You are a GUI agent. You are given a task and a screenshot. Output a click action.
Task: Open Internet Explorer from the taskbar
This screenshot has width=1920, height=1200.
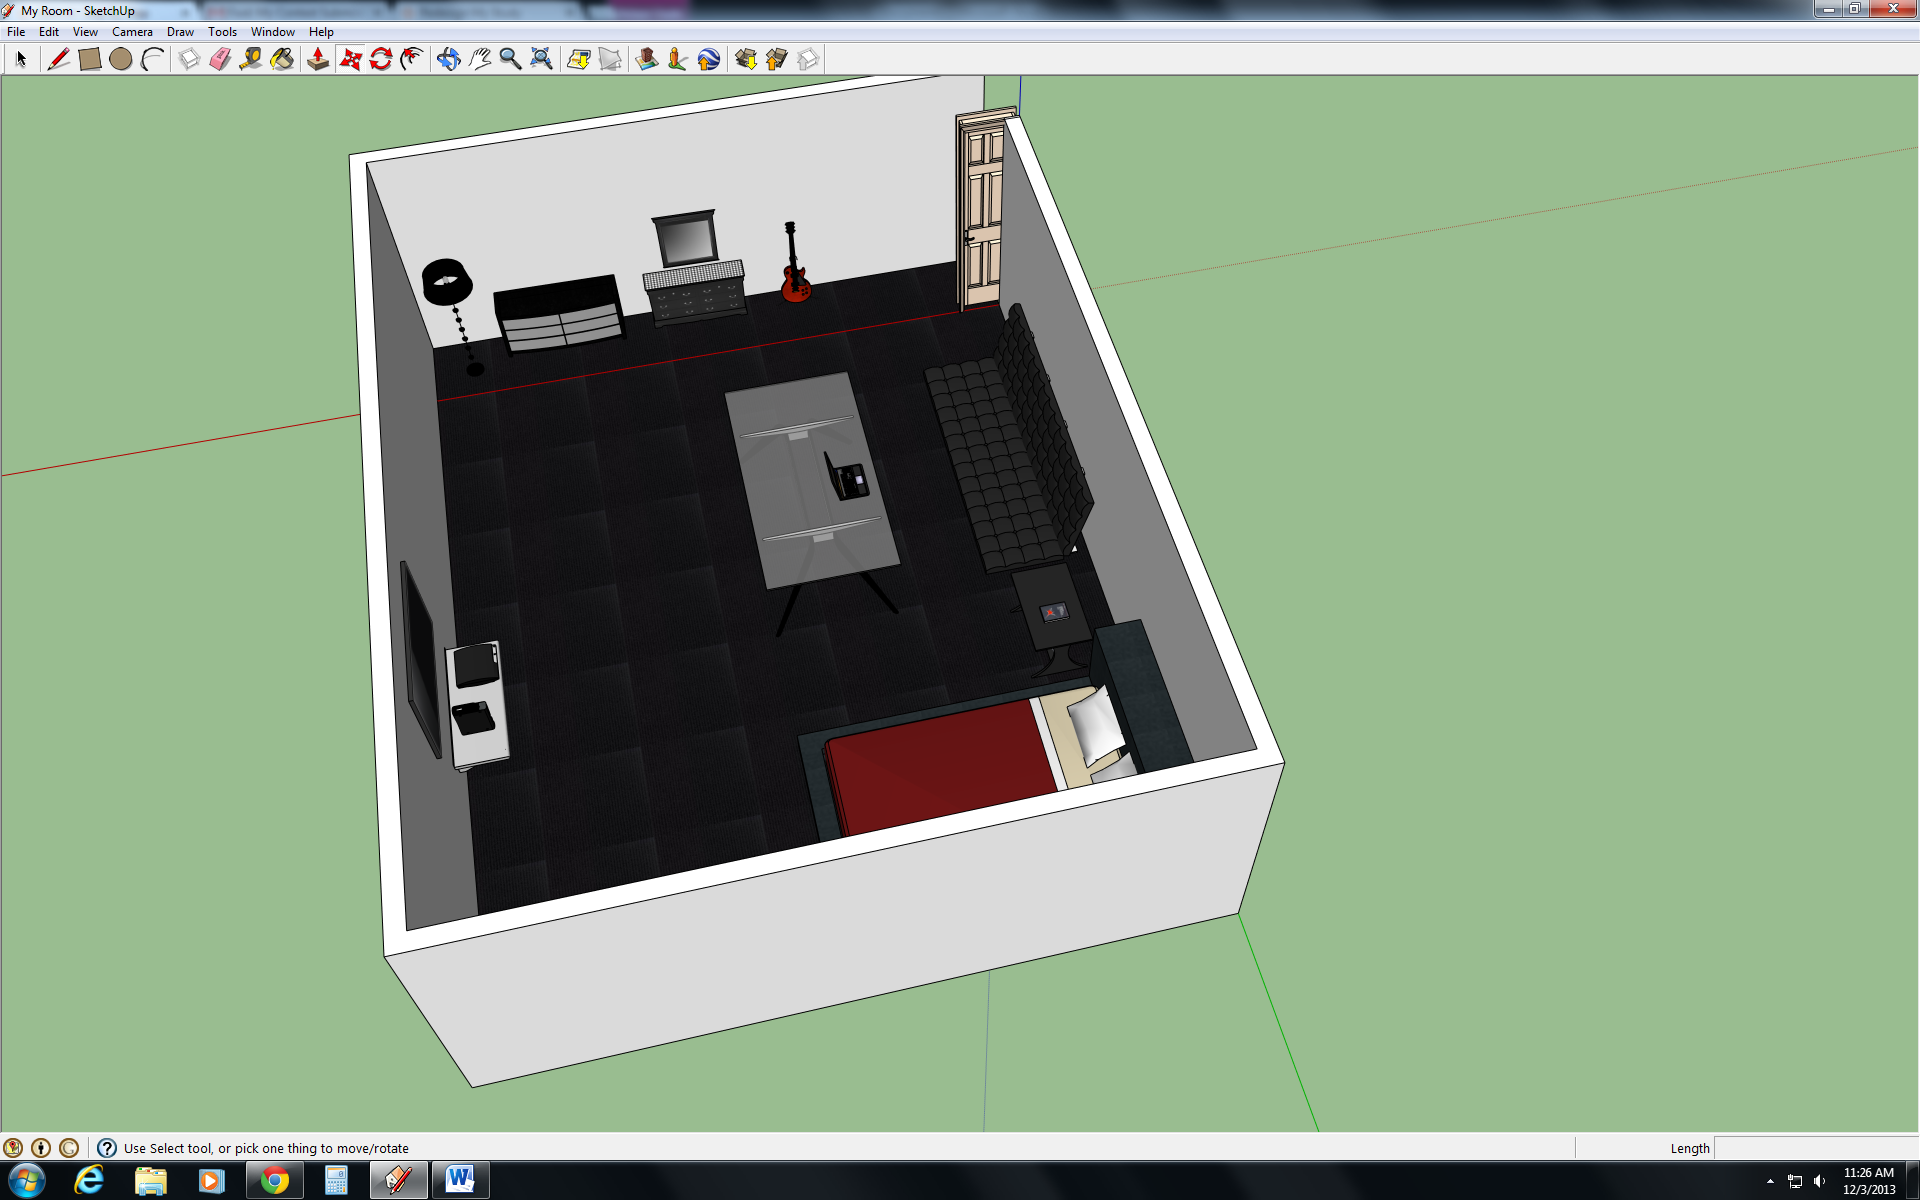coord(89,1181)
